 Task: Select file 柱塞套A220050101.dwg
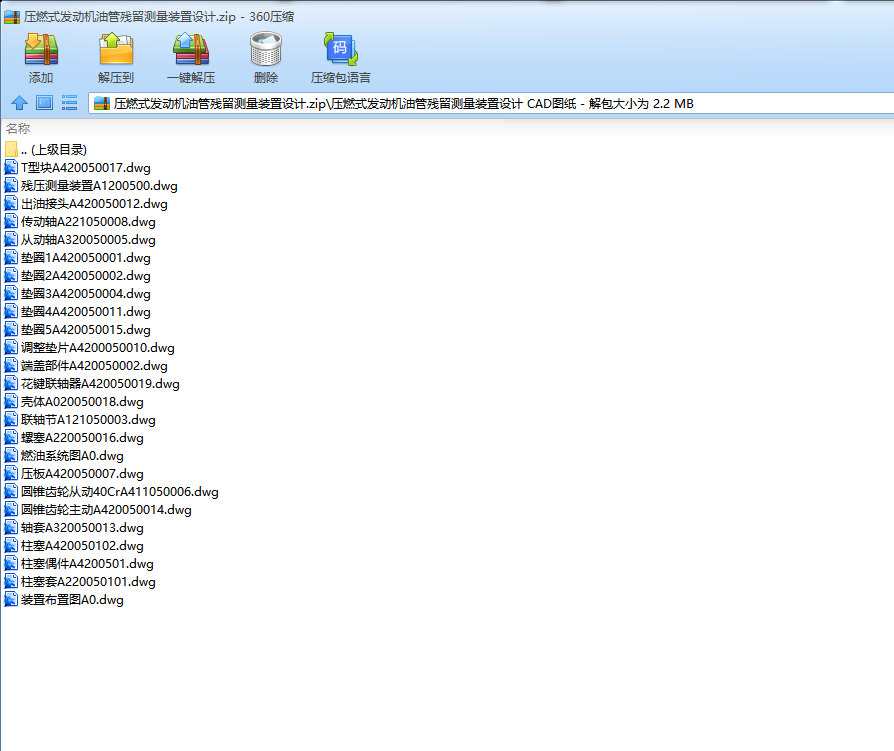click(x=80, y=582)
